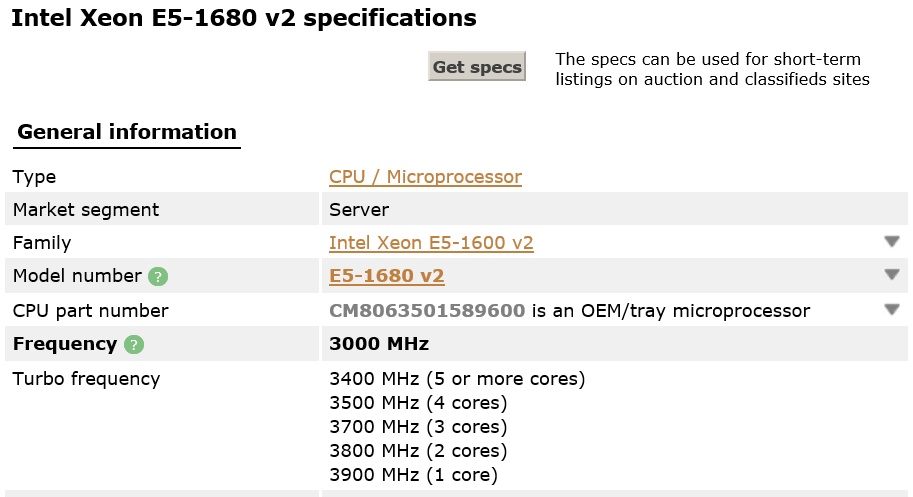This screenshot has width=913, height=497.
Task: Click the 3400 MHz (5 or more cores) entry
Action: (x=457, y=379)
